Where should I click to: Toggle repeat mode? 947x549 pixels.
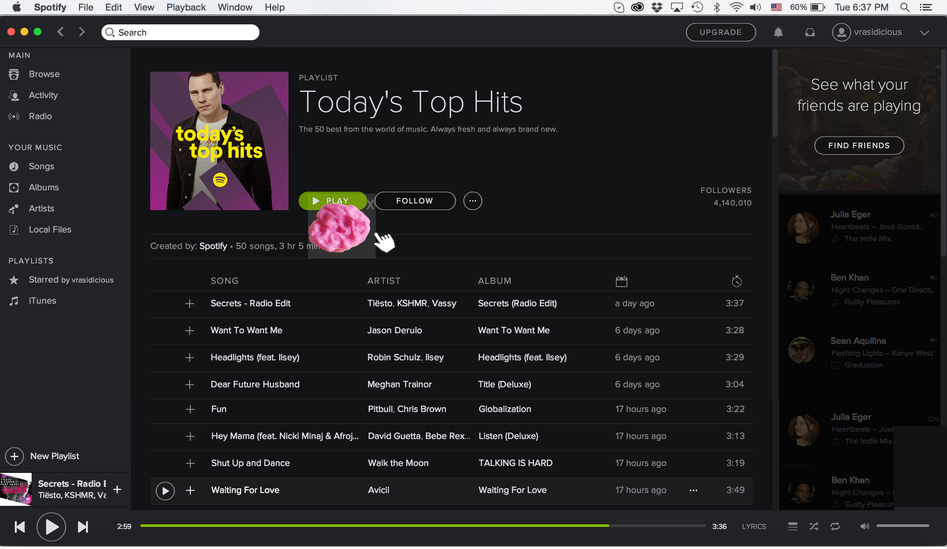coord(835,527)
